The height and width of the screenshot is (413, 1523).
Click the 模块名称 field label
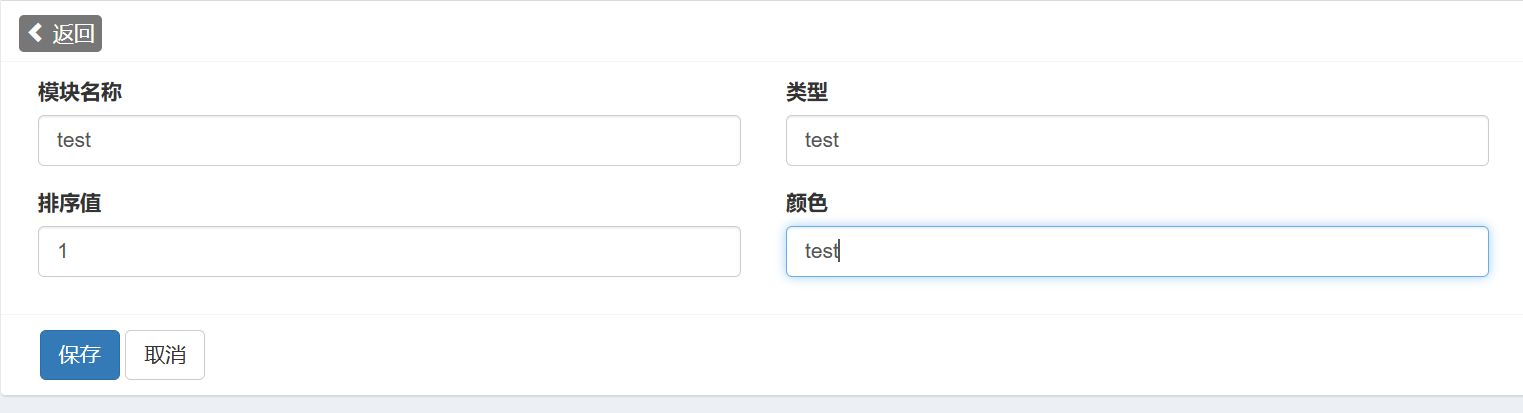click(x=80, y=92)
